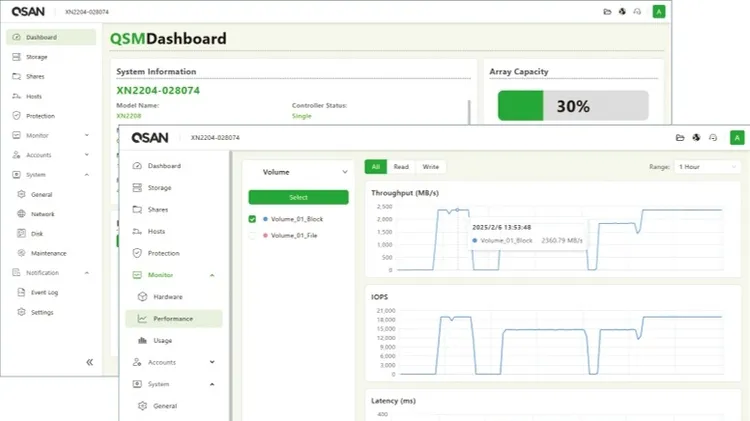The height and width of the screenshot is (421, 750).
Task: Click Array Capacity 30% progress bar
Action: [573, 106]
